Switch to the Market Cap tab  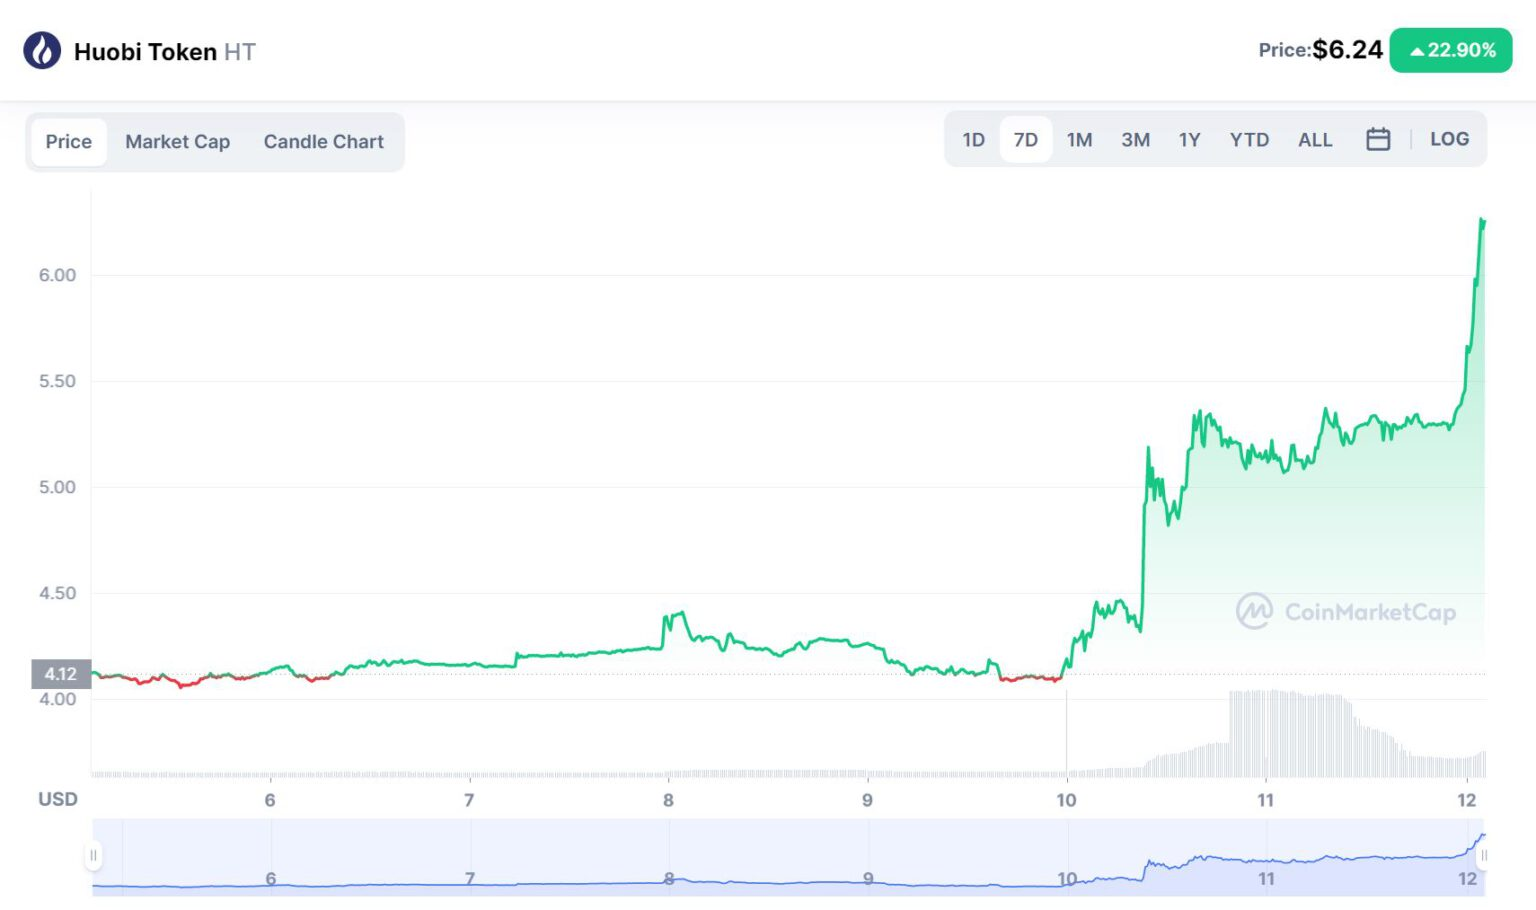click(x=177, y=142)
